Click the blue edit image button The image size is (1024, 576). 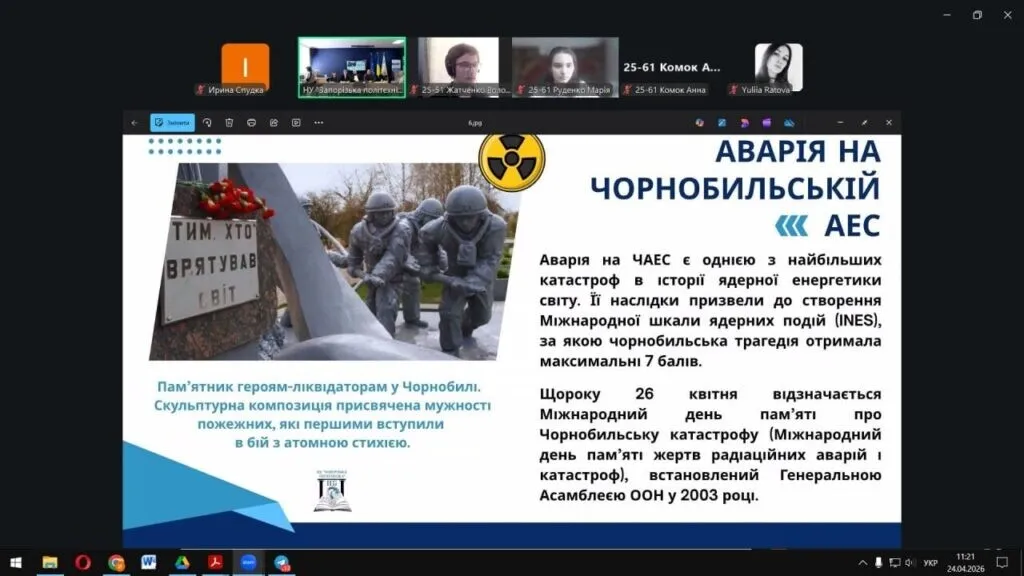point(172,123)
